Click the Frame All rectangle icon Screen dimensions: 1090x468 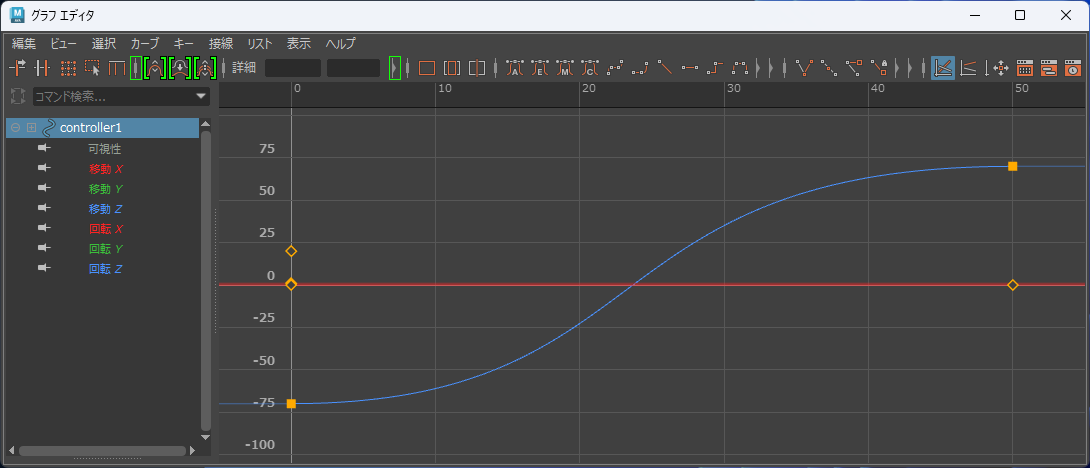point(427,68)
